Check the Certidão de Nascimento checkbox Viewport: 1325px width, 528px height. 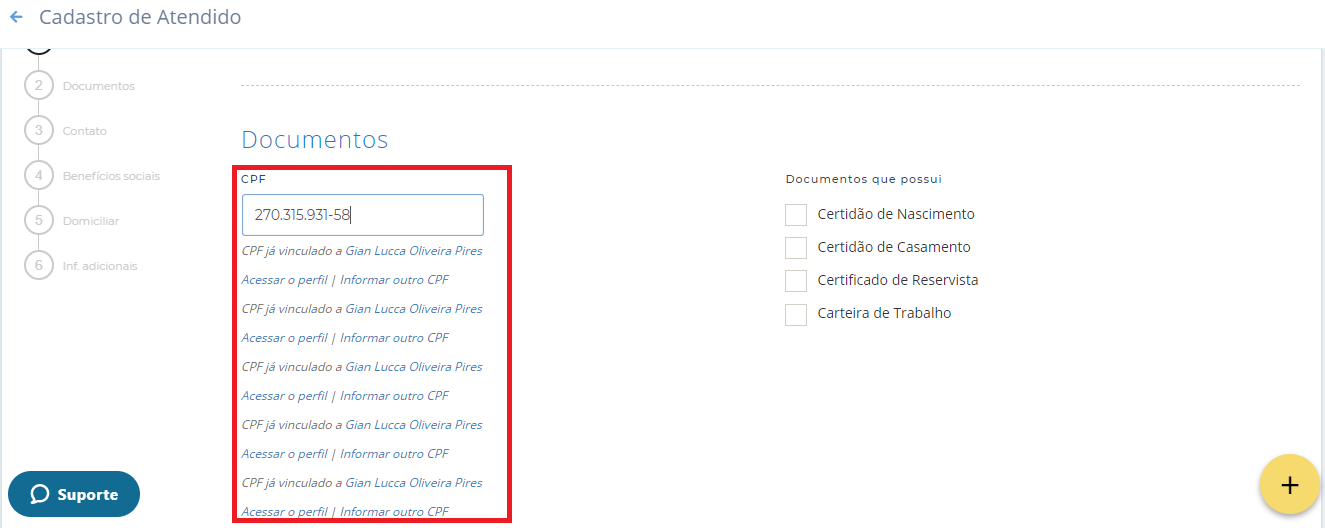796,215
